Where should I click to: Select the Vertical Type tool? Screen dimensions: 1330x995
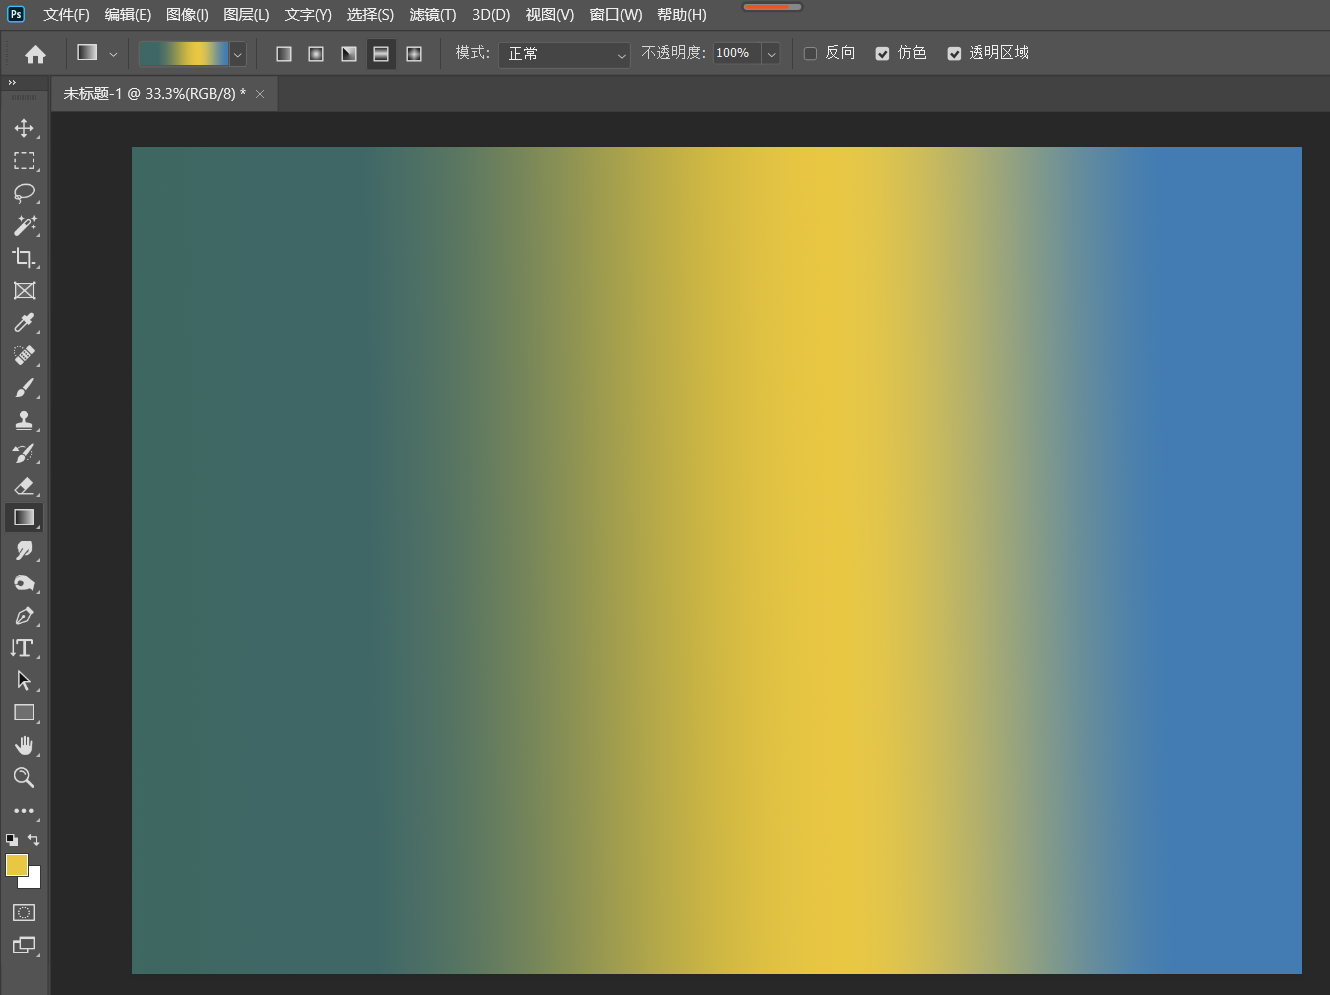point(24,648)
